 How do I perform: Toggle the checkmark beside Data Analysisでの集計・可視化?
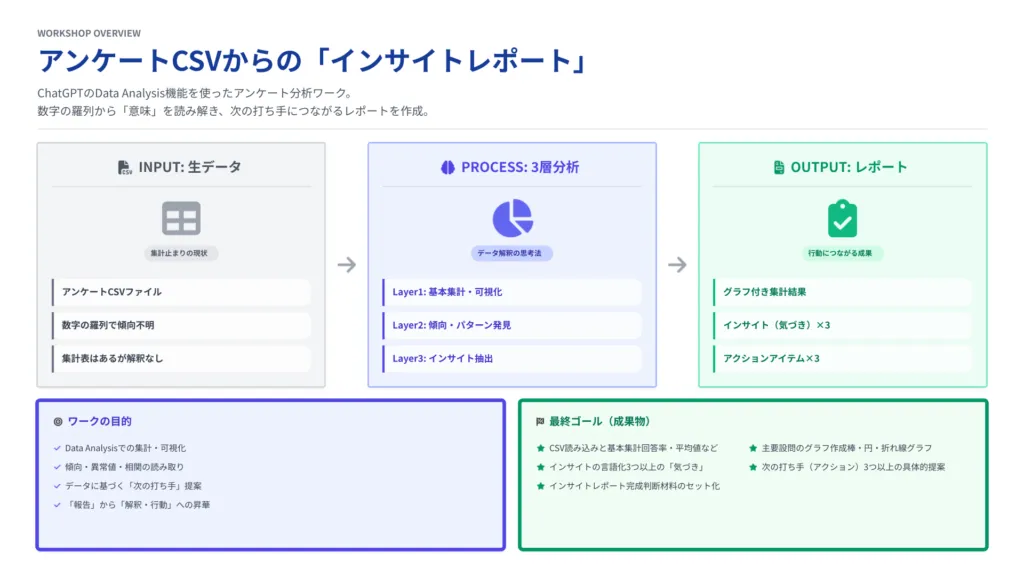57,450
